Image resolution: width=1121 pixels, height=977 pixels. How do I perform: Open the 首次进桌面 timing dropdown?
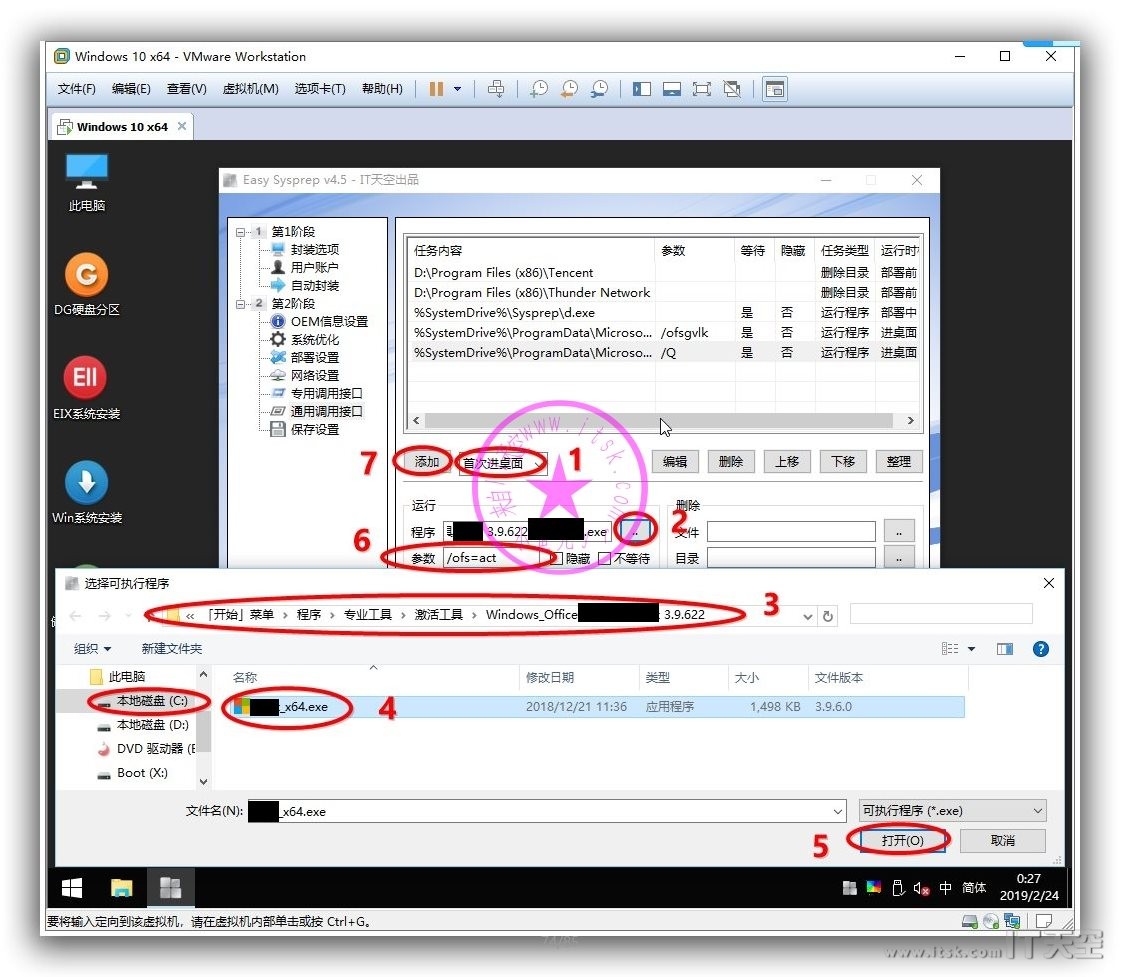(x=503, y=462)
